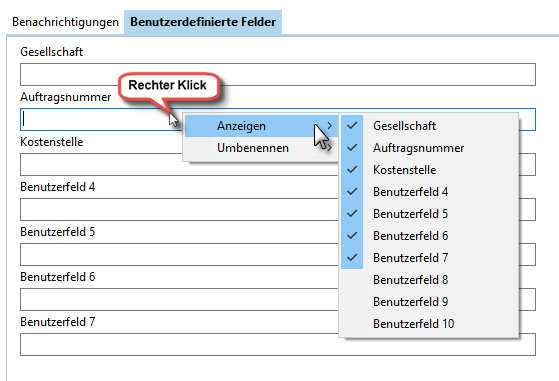This screenshot has width=559, height=381.
Task: Hide Benutzerfeld 4 via the submenu checkmark
Action: click(429, 192)
